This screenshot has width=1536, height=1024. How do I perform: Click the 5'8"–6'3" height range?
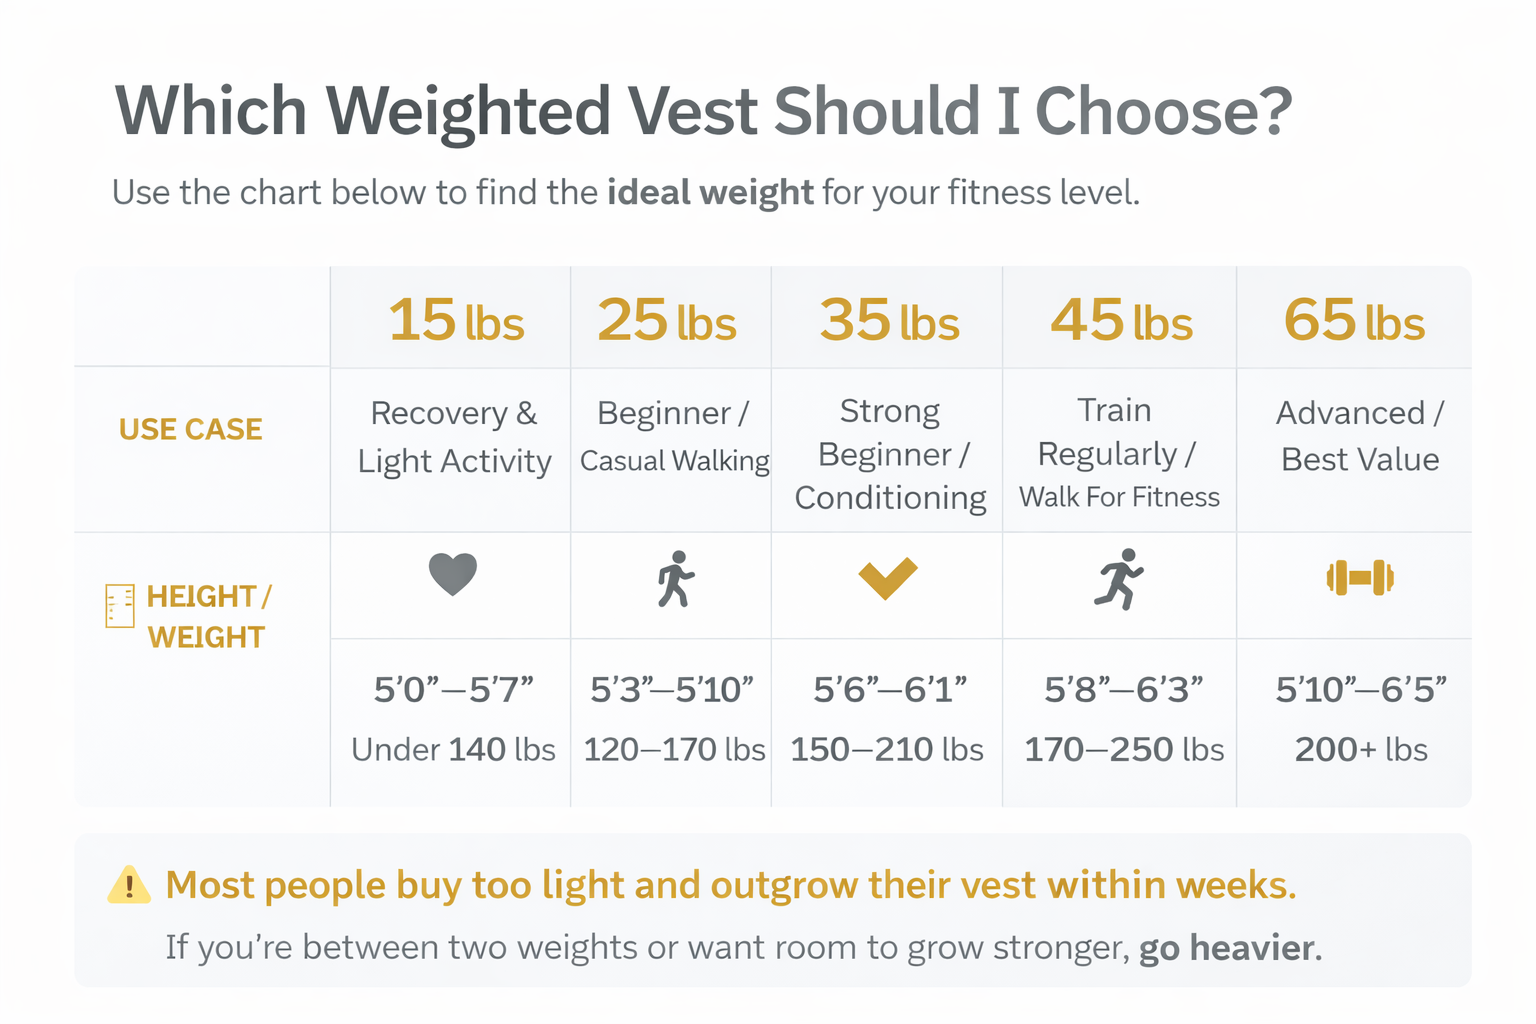tap(1123, 689)
